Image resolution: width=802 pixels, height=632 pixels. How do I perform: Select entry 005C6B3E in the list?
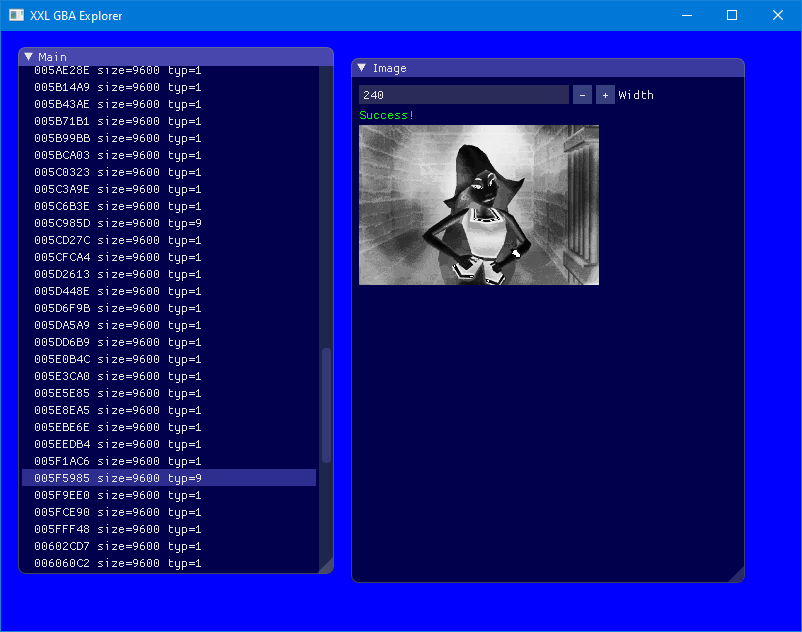(169, 206)
